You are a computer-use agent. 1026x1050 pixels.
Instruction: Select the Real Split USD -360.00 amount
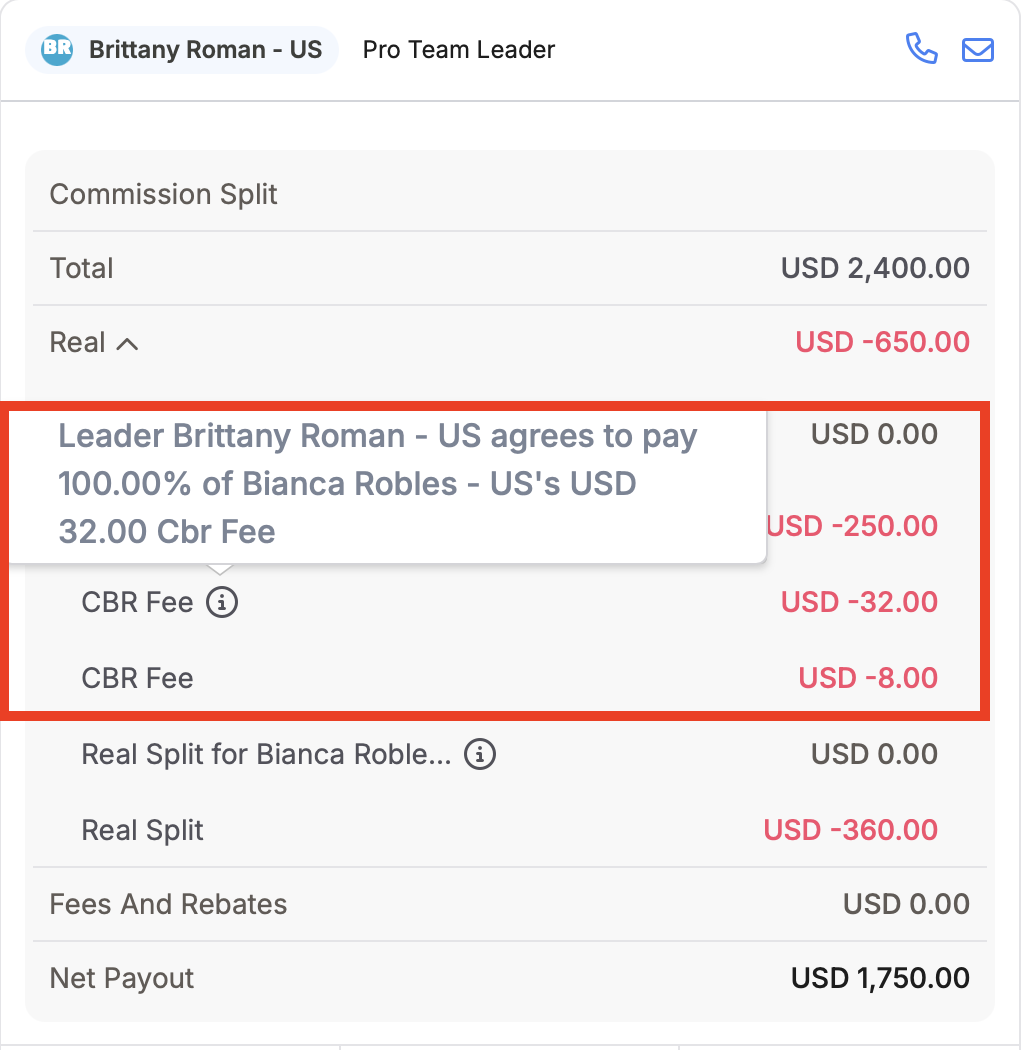click(850, 830)
